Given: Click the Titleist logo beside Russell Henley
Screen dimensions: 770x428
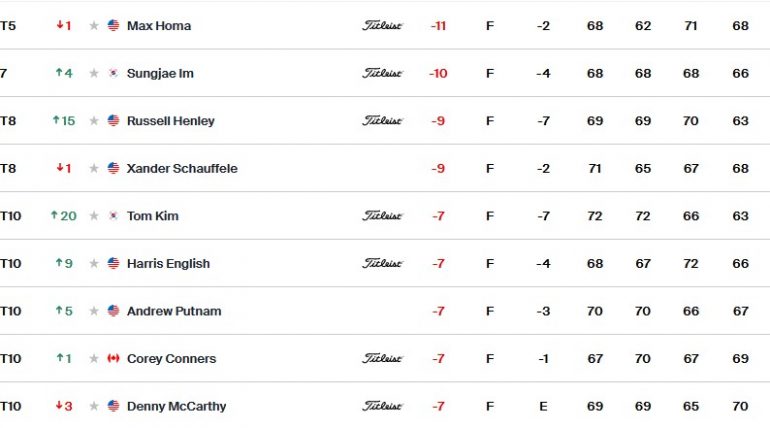Looking at the screenshot, I should (x=383, y=121).
